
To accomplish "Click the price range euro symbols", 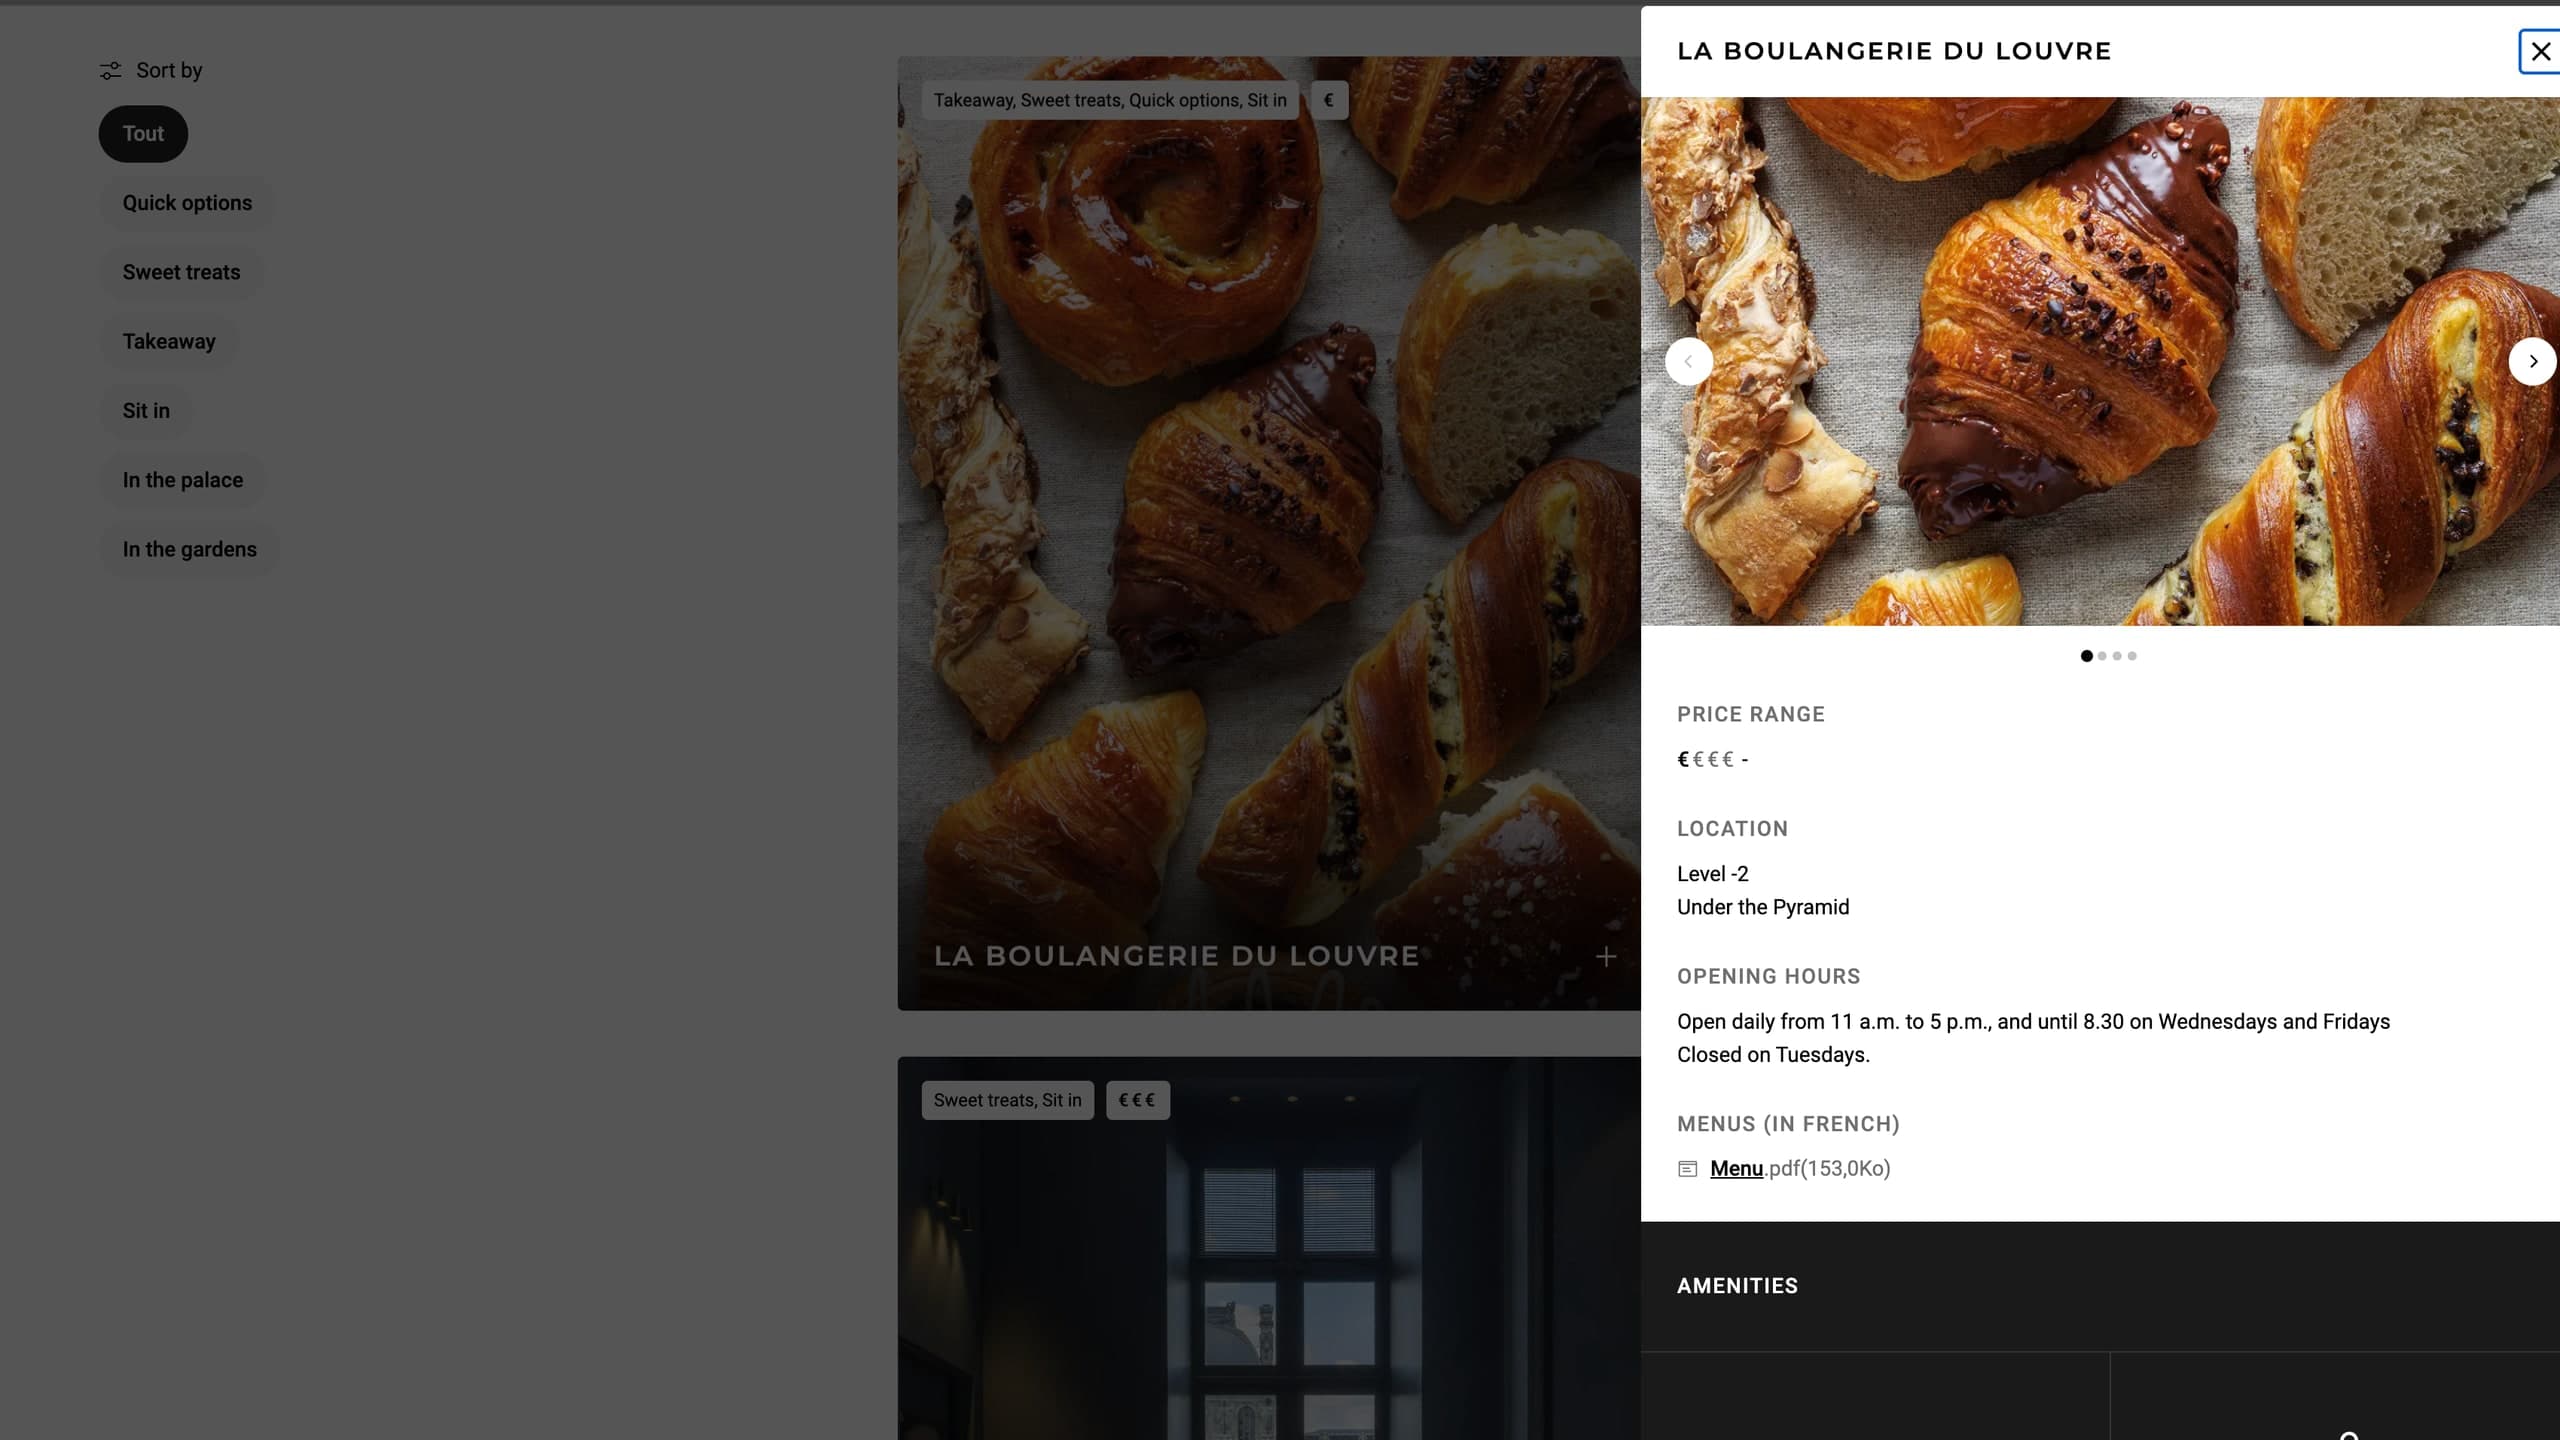I will [x=1705, y=759].
